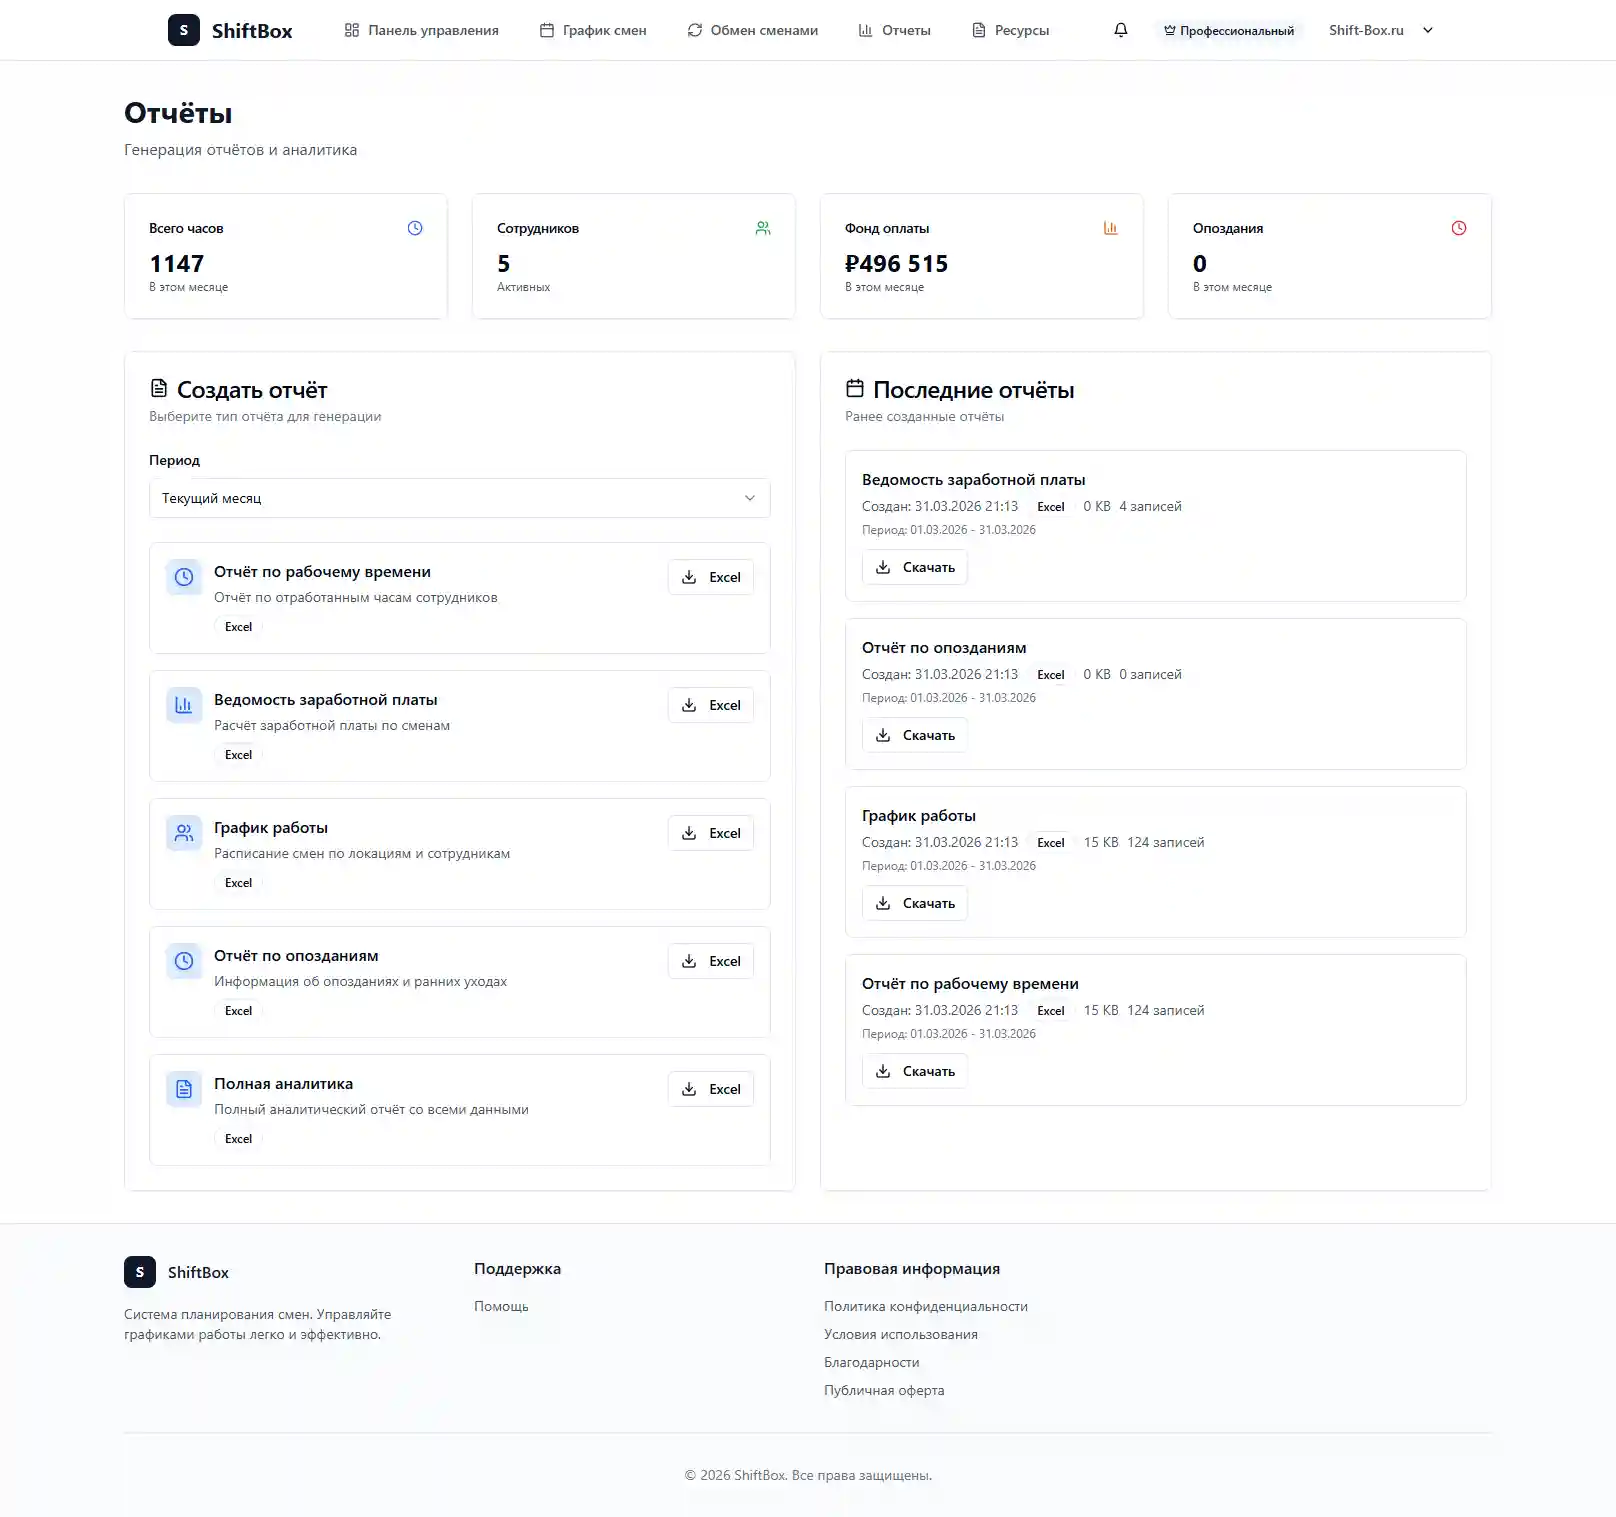1616x1517 pixels.
Task: Click the red clock icon on Опоздания card
Action: click(1458, 228)
